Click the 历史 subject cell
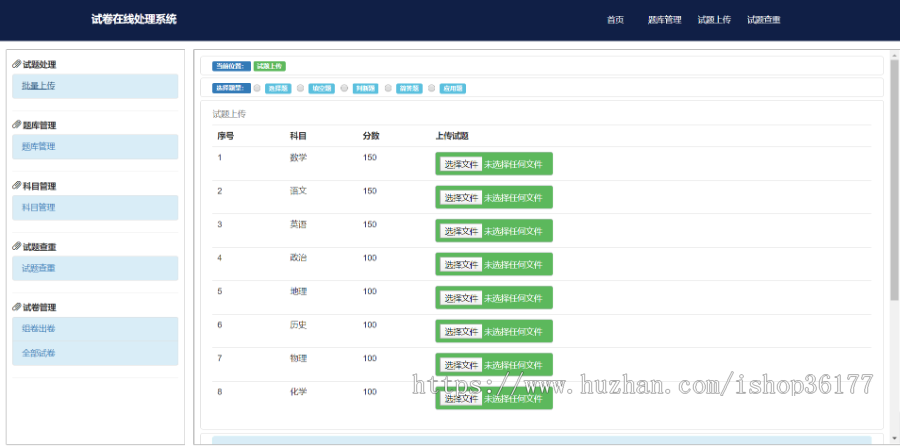This screenshot has width=900, height=448. click(298, 325)
